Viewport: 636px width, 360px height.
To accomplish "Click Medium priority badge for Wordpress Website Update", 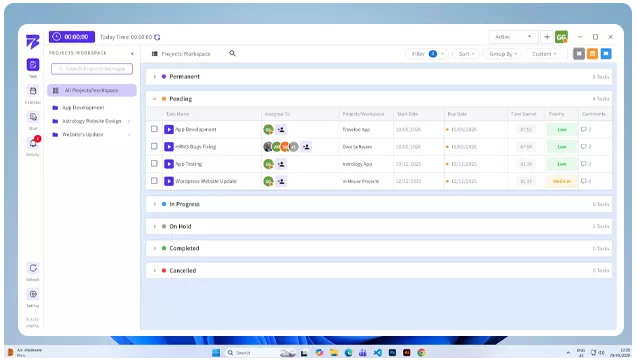I will pyautogui.click(x=562, y=181).
